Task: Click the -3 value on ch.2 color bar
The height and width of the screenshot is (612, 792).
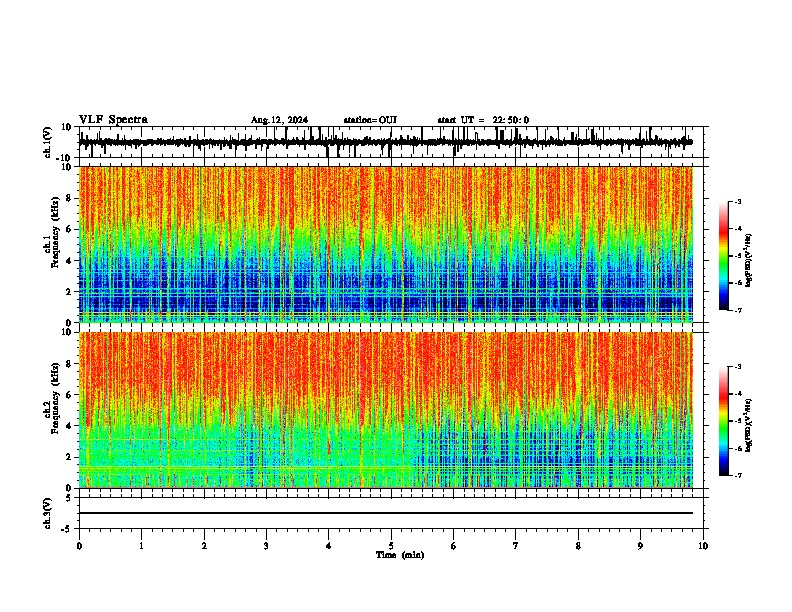Action: point(737,367)
